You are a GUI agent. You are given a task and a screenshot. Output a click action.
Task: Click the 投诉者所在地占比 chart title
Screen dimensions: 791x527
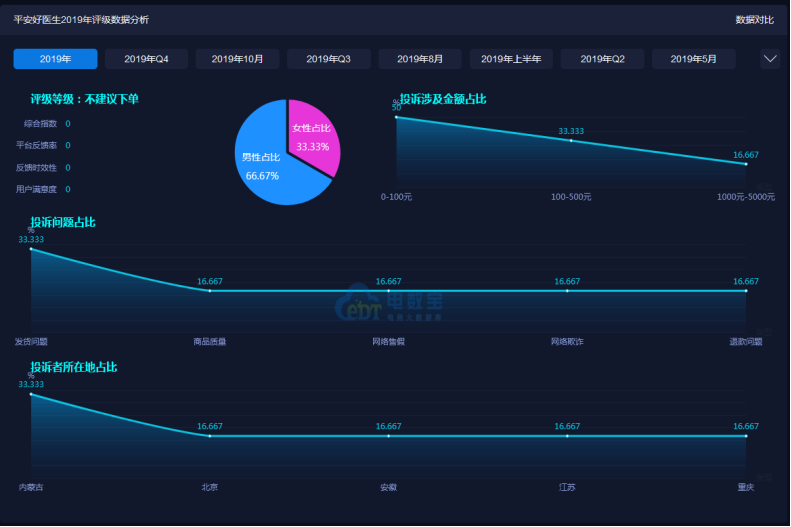74,367
